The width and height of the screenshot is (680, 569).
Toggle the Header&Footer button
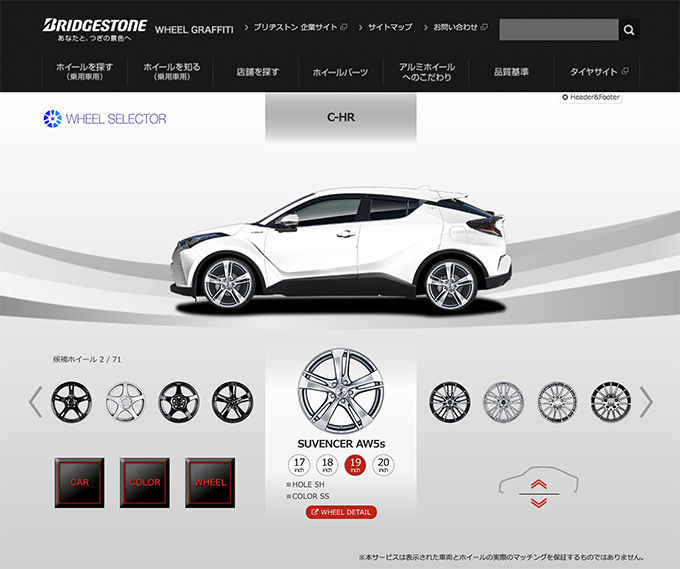click(x=591, y=97)
